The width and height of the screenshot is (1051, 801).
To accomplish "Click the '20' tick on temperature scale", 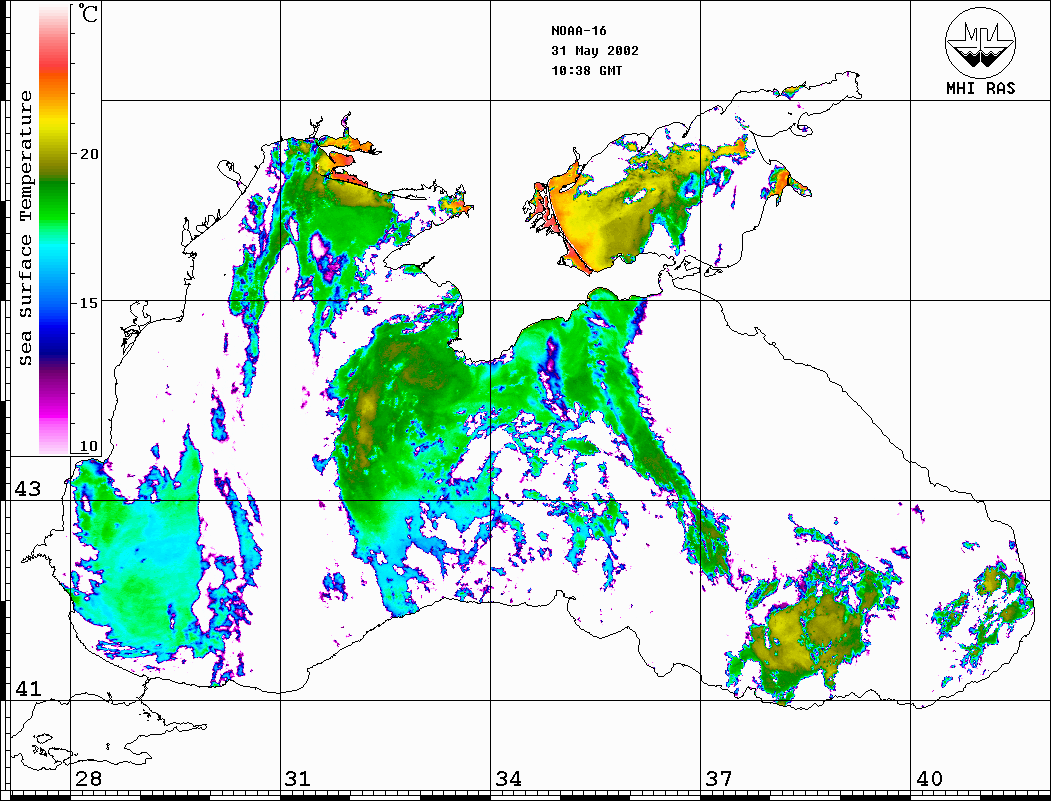I will 88,154.
